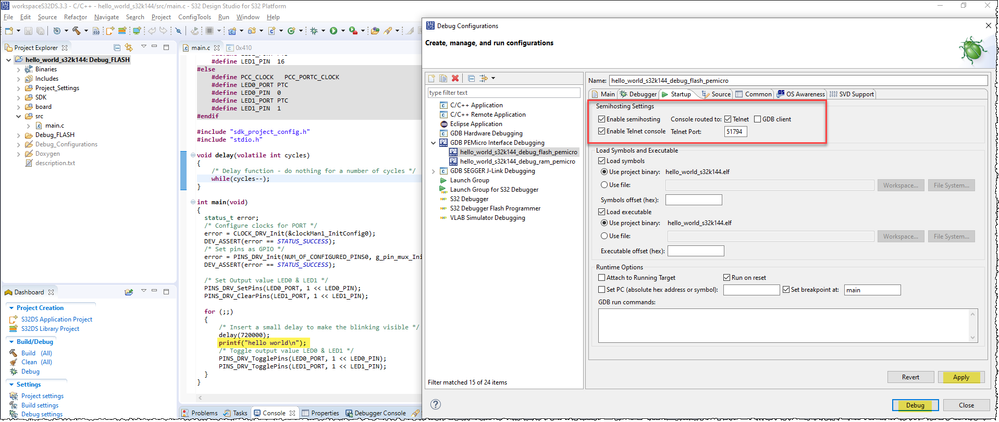Expand the Binaries folder in Project Explorer

point(18,69)
